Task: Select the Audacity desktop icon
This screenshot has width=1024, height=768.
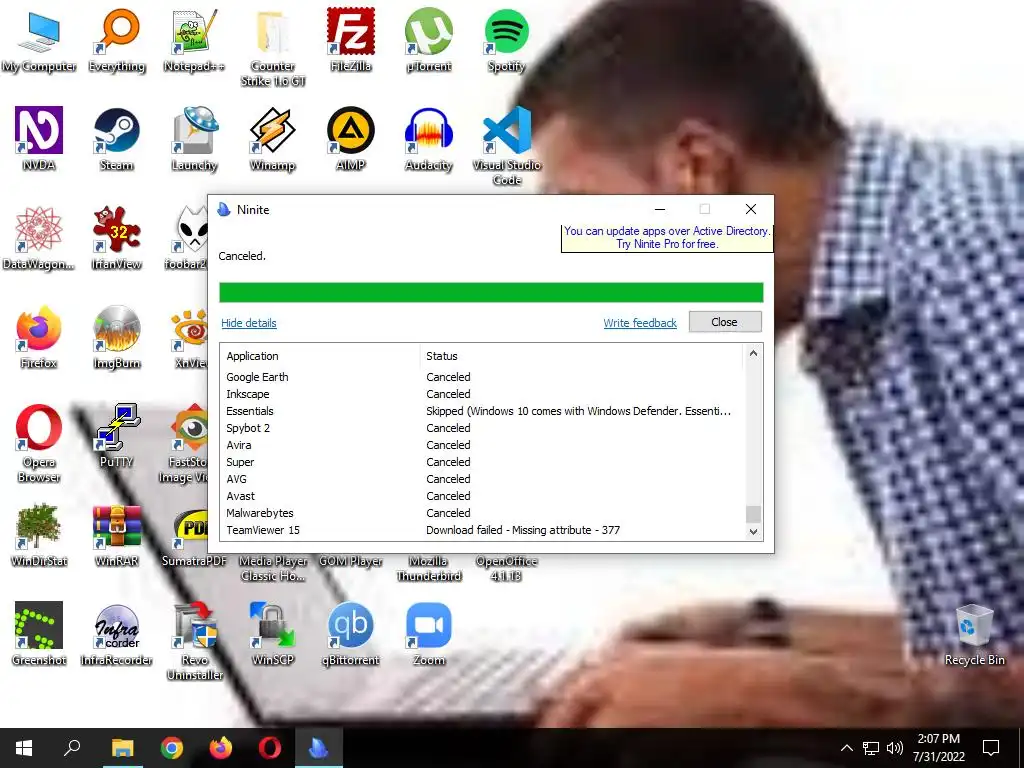Action: 428,139
